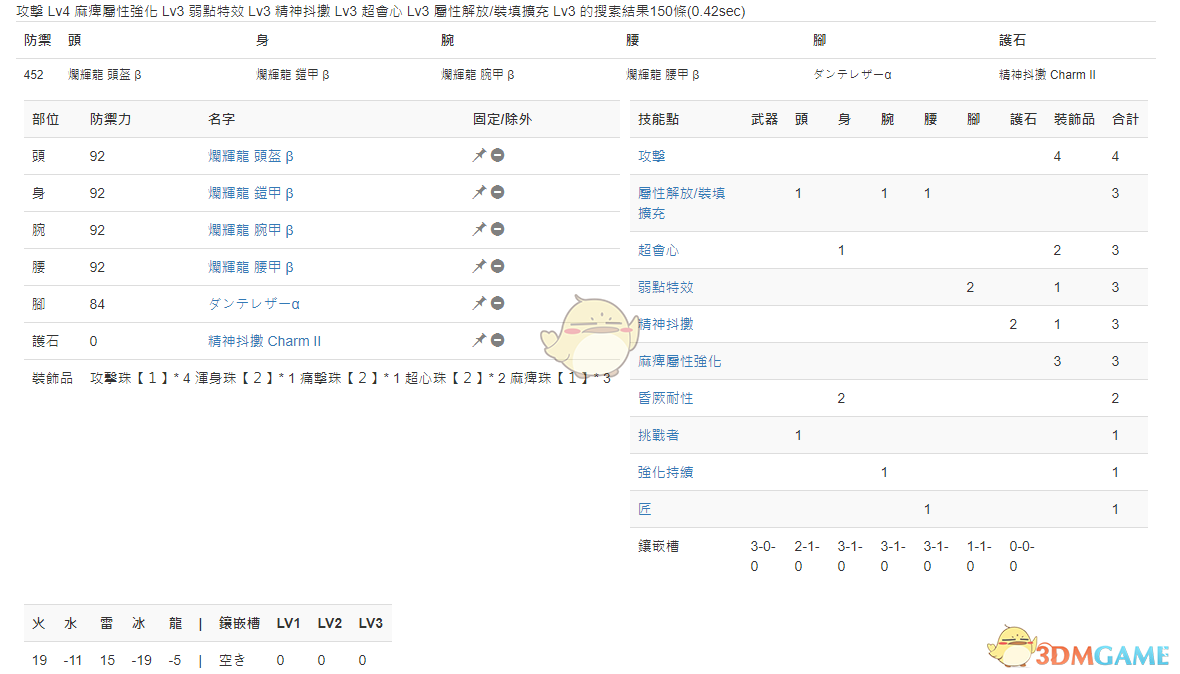1180x674 pixels.
Task: Click the 攻擊 total value 4
Action: coord(1115,156)
